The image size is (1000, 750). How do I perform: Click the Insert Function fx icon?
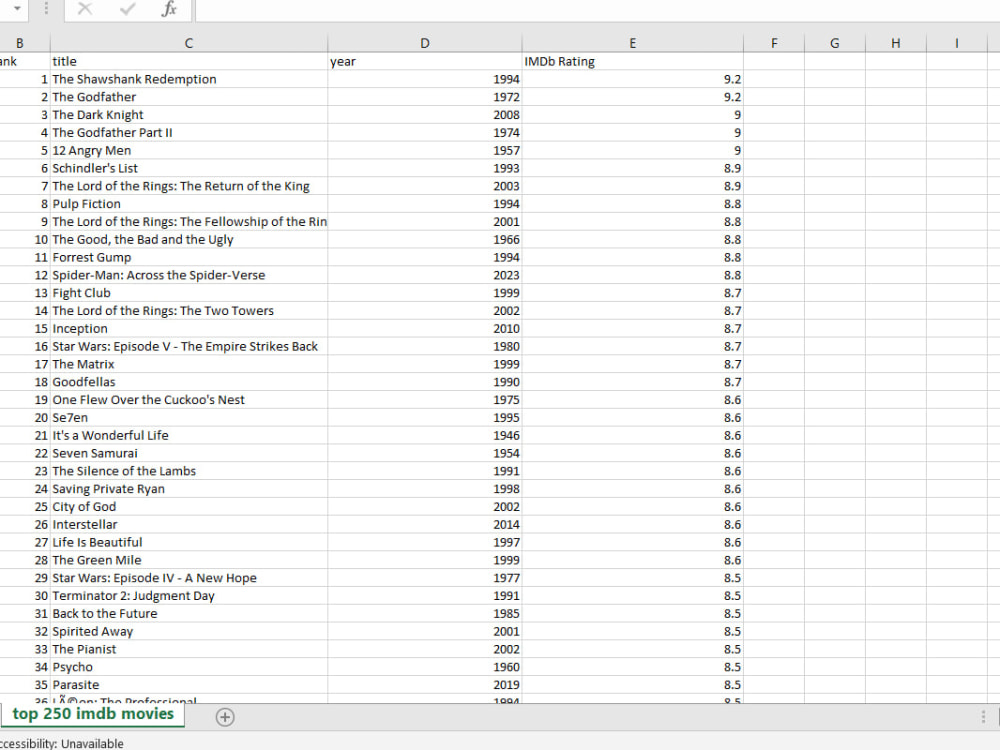169,10
